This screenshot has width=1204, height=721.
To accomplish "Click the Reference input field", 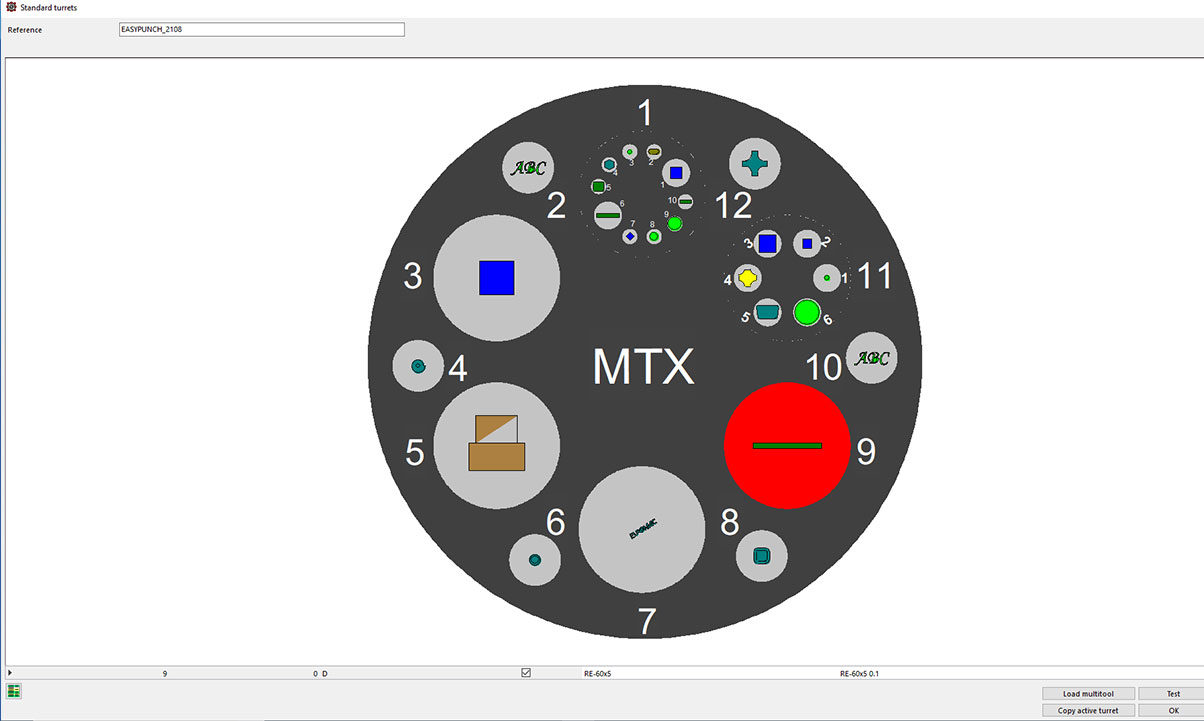I will pyautogui.click(x=261, y=30).
